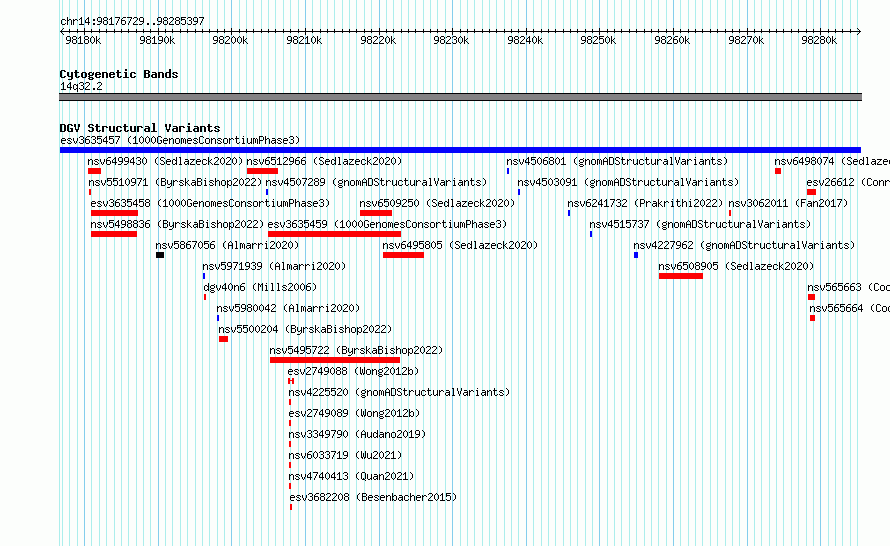Select esv2749089 Wong2012b label
Screen dimensions: 890x546
pos(354,413)
